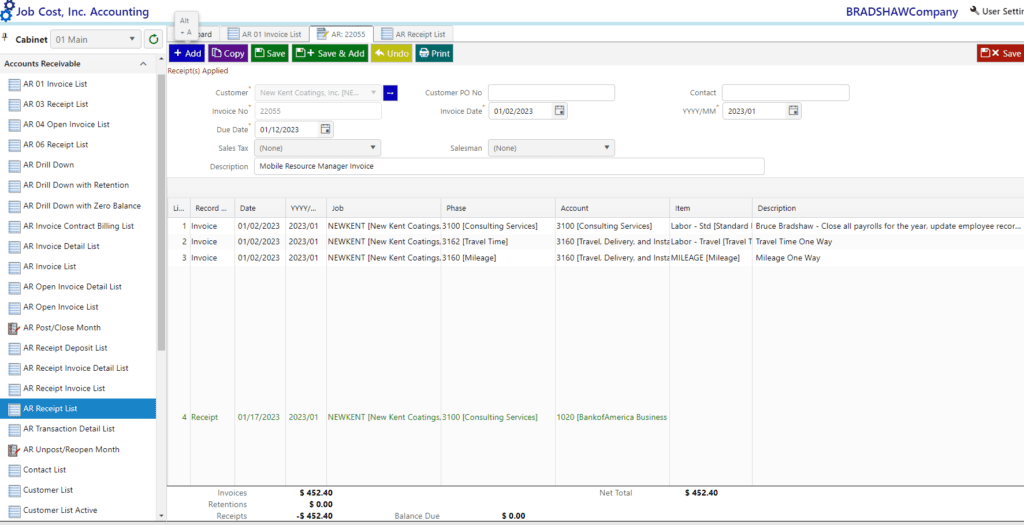Sort by the Job column header
This screenshot has width=1024, height=525.
point(383,208)
